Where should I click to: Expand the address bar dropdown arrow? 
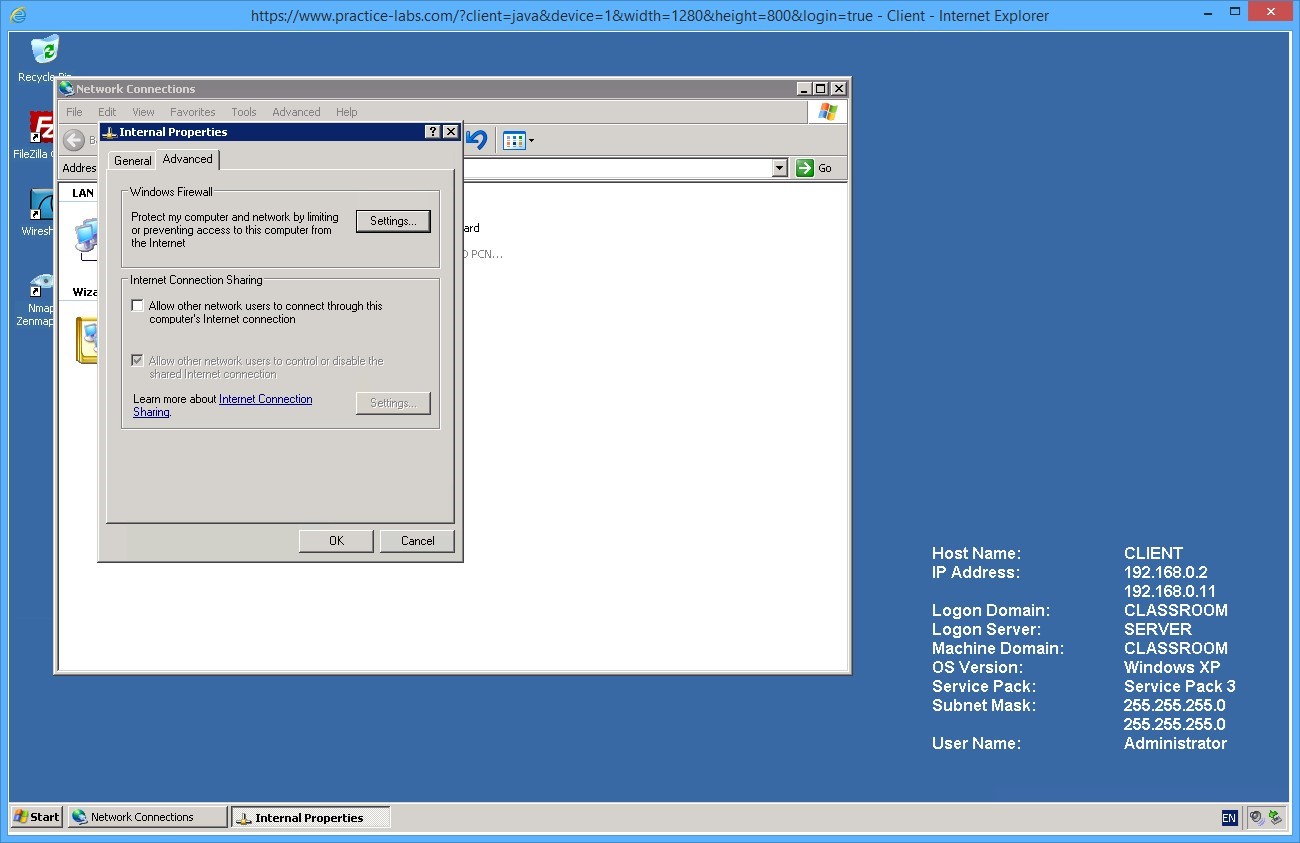780,168
